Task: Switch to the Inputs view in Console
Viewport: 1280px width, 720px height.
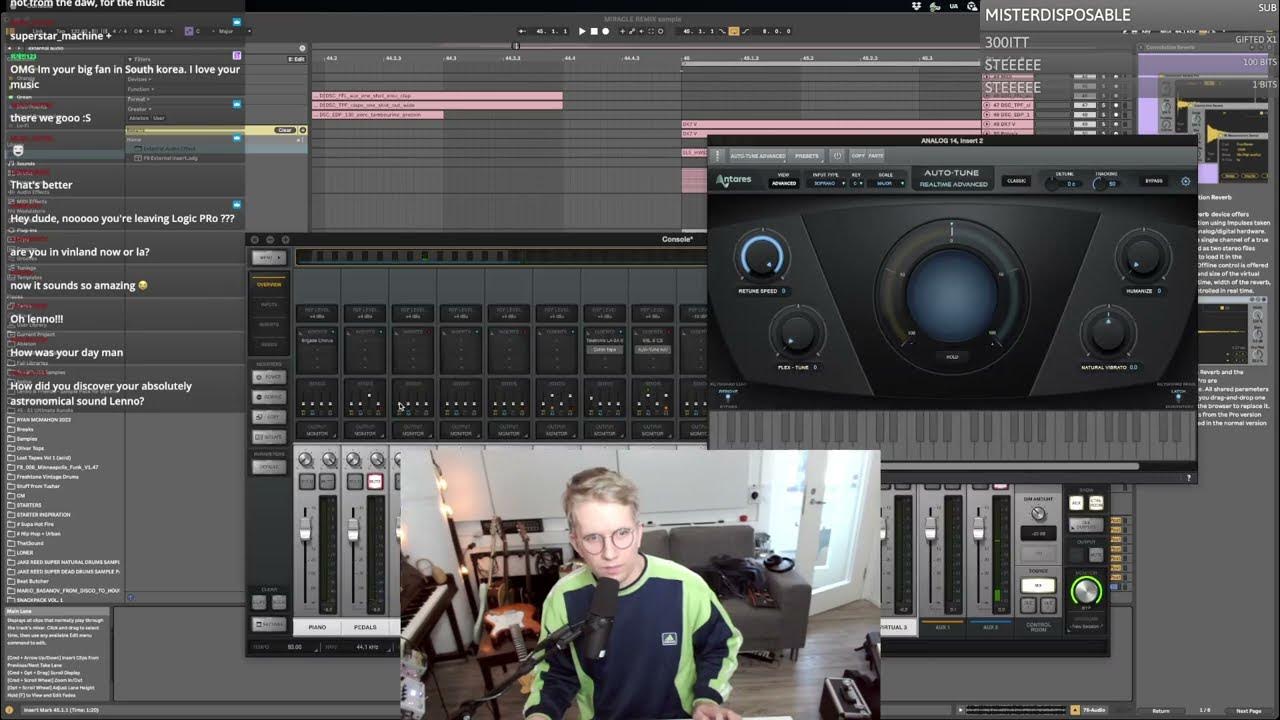Action: tap(269, 304)
